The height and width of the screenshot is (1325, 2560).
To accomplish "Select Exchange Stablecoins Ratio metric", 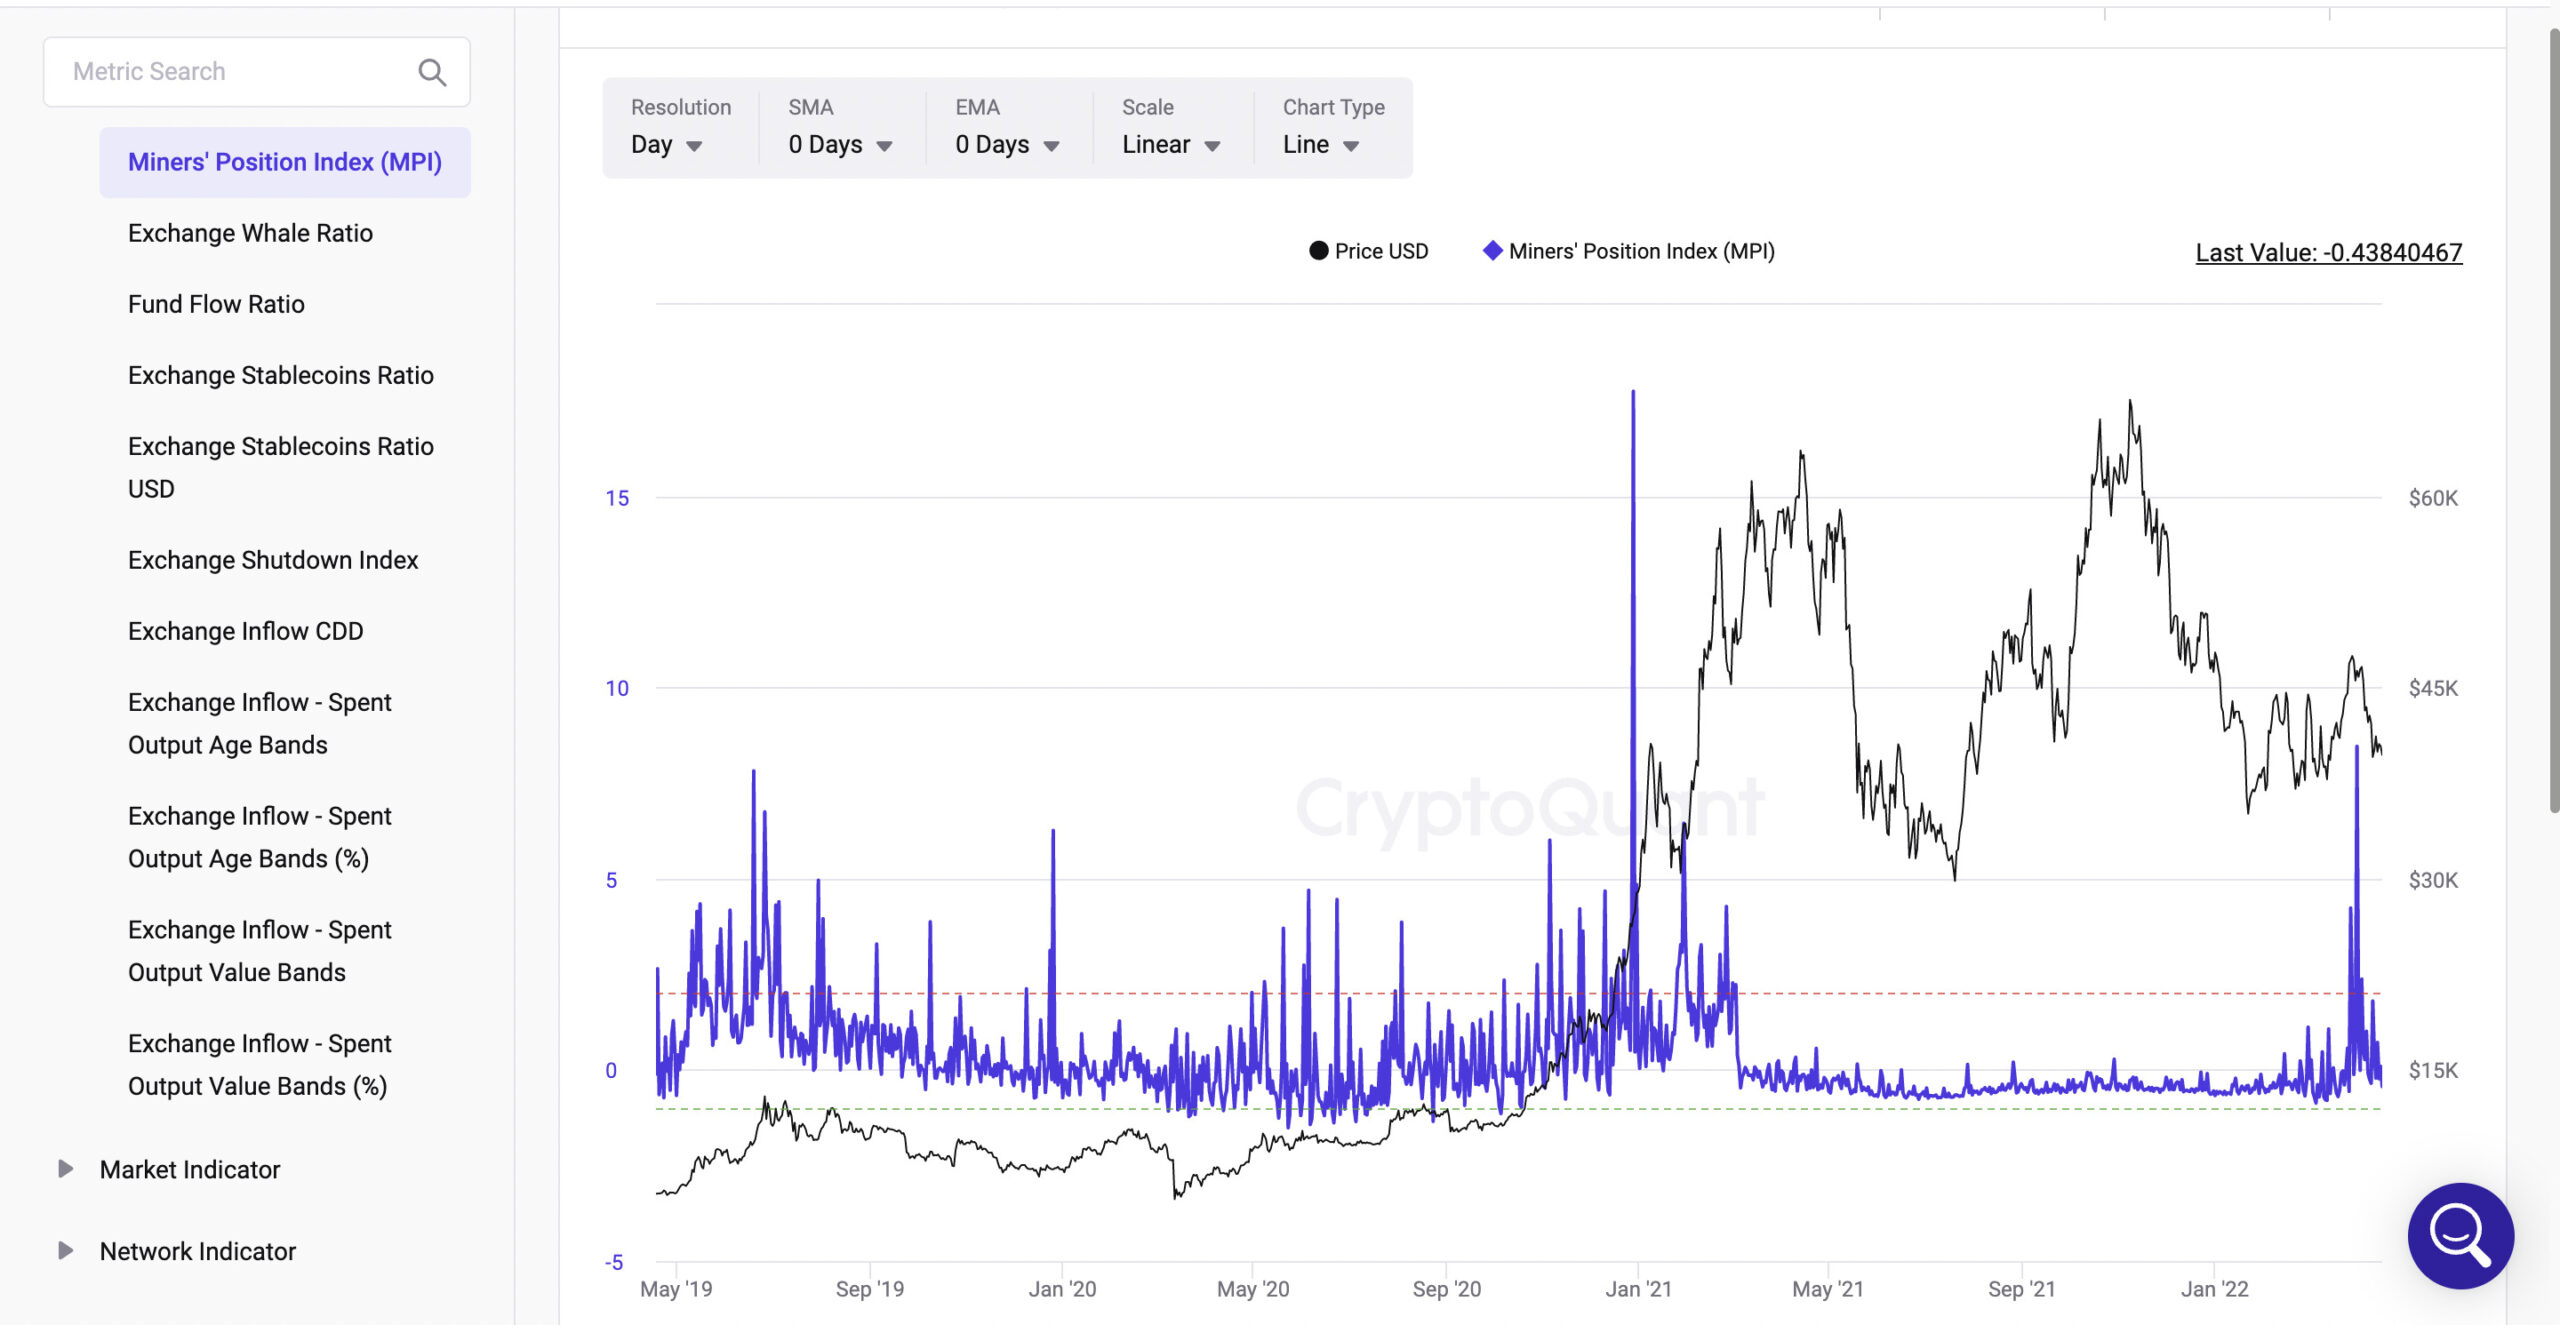I will 281,375.
